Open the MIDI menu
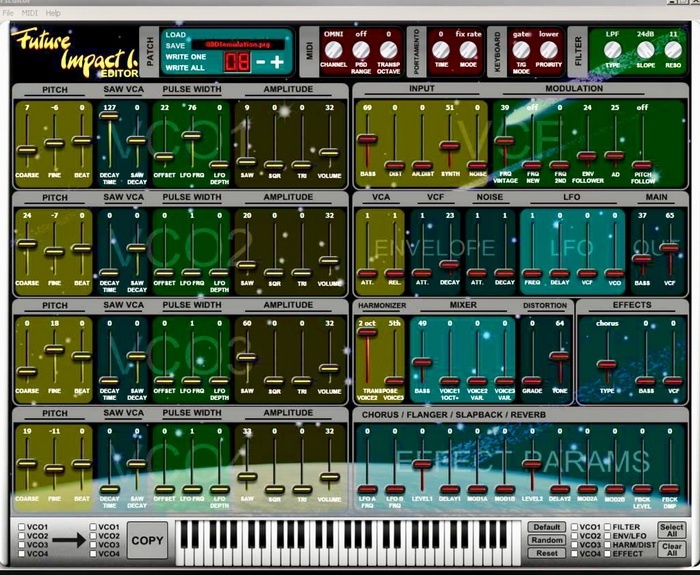700x575 pixels. [29, 13]
